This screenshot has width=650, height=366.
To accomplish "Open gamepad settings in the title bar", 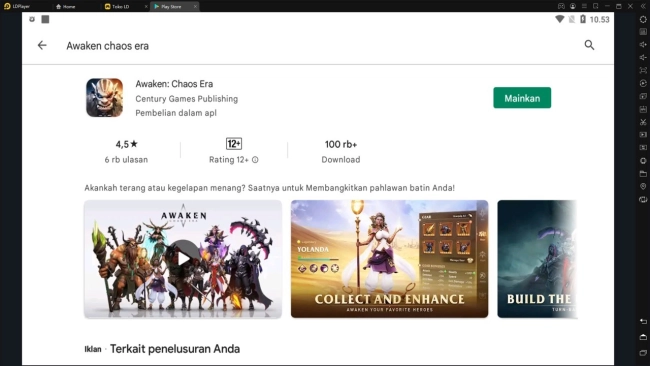I will coord(561,6).
